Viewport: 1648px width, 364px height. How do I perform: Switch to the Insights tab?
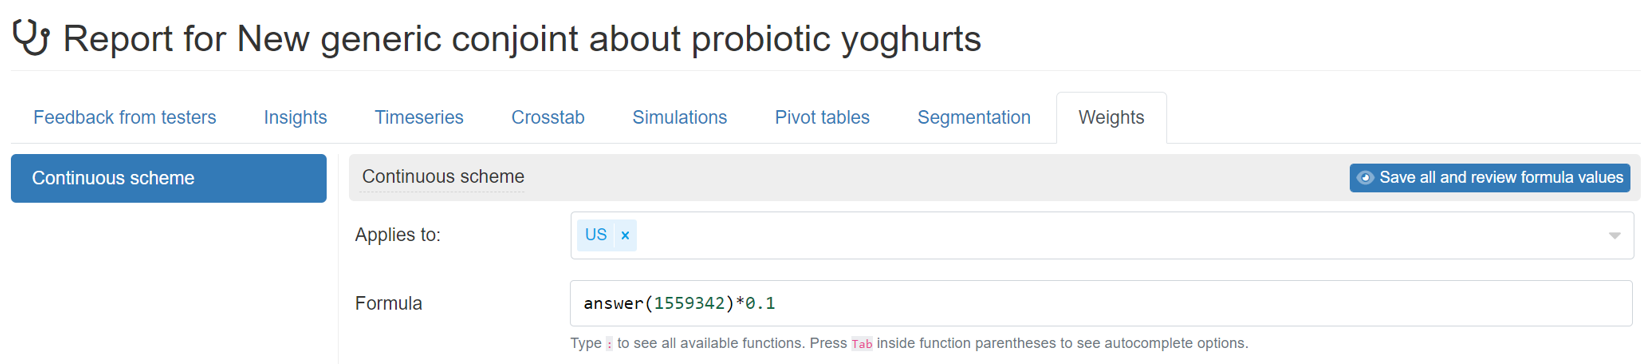tap(295, 118)
